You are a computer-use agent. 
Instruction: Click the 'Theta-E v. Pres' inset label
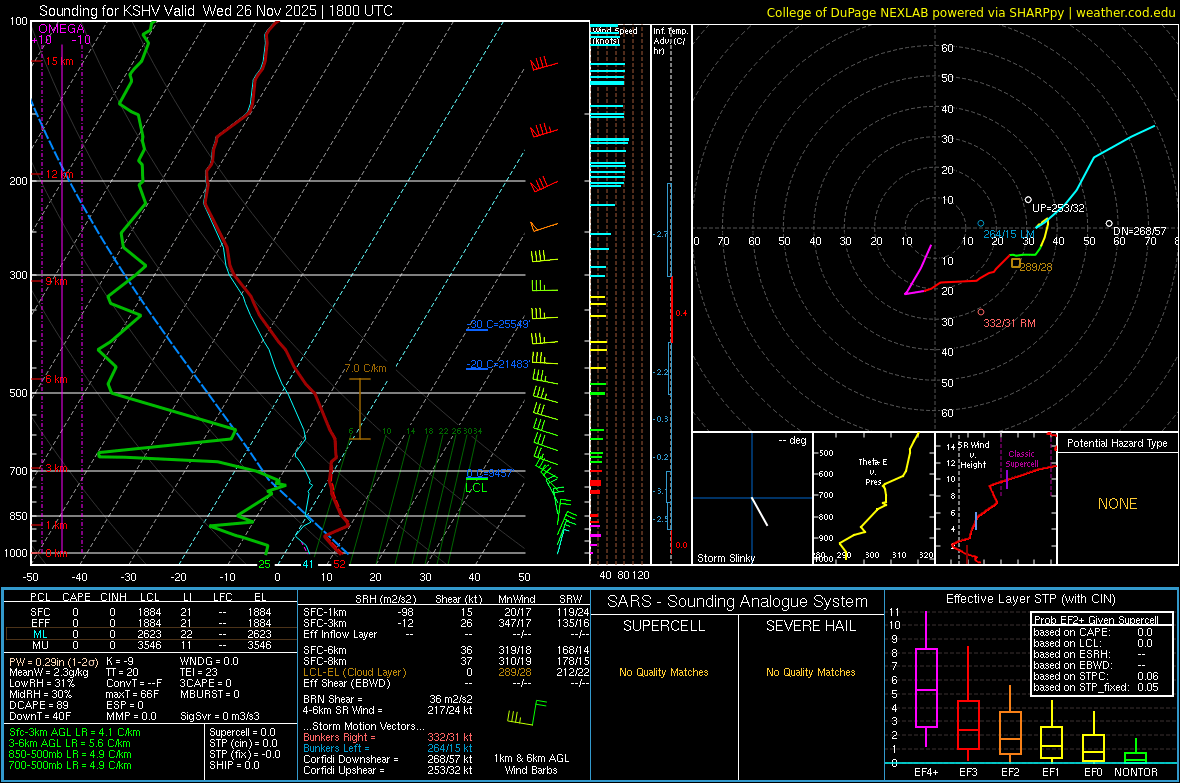[873, 471]
